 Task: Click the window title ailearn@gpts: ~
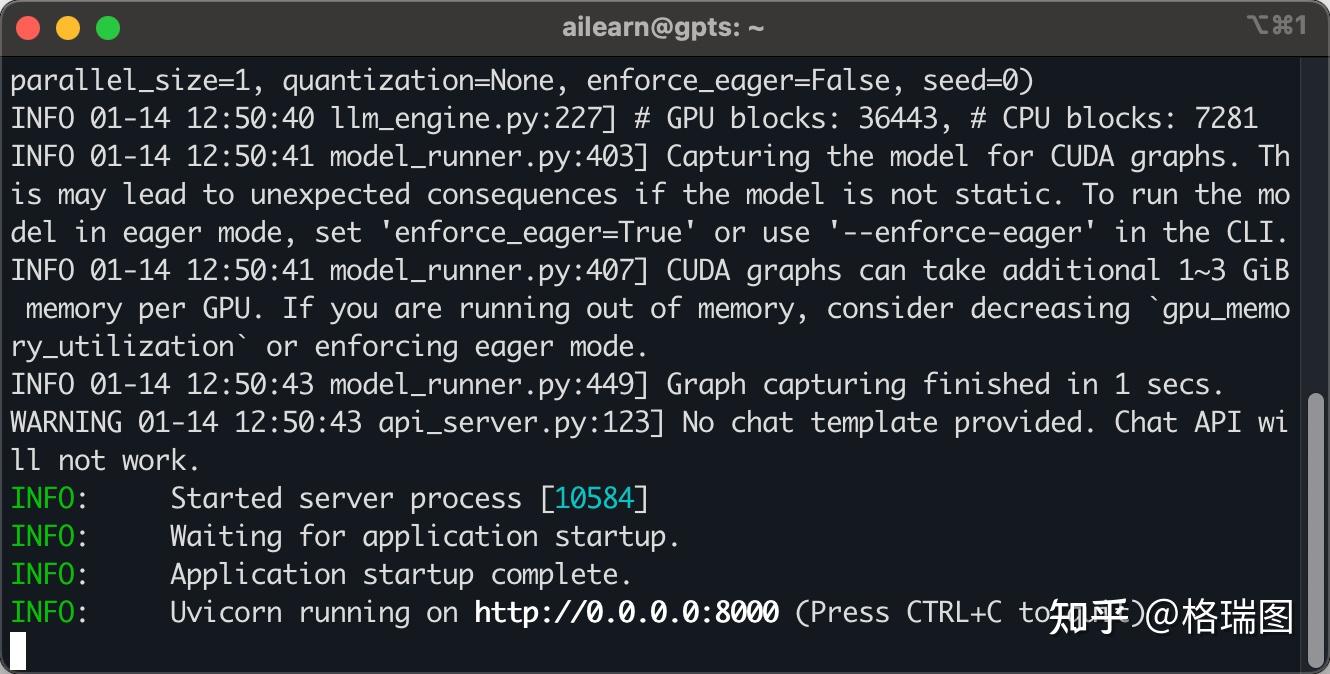663,28
